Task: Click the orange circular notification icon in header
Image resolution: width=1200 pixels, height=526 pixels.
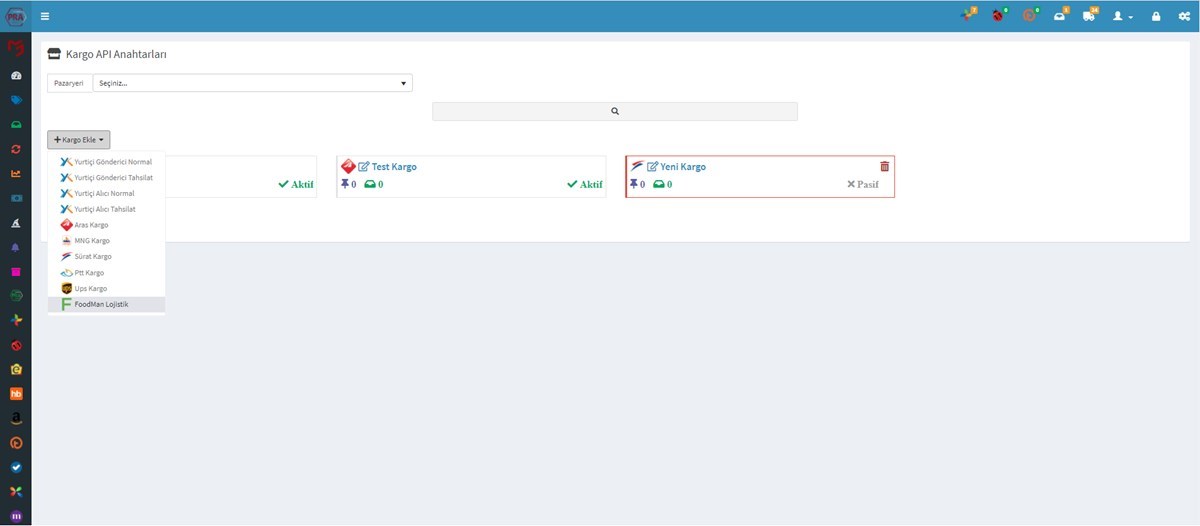Action: click(1029, 16)
